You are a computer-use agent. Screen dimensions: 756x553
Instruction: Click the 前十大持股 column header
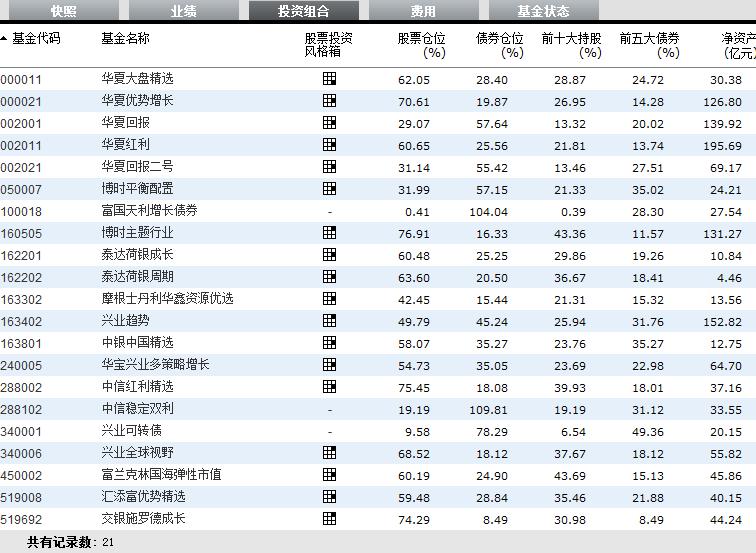click(x=571, y=45)
